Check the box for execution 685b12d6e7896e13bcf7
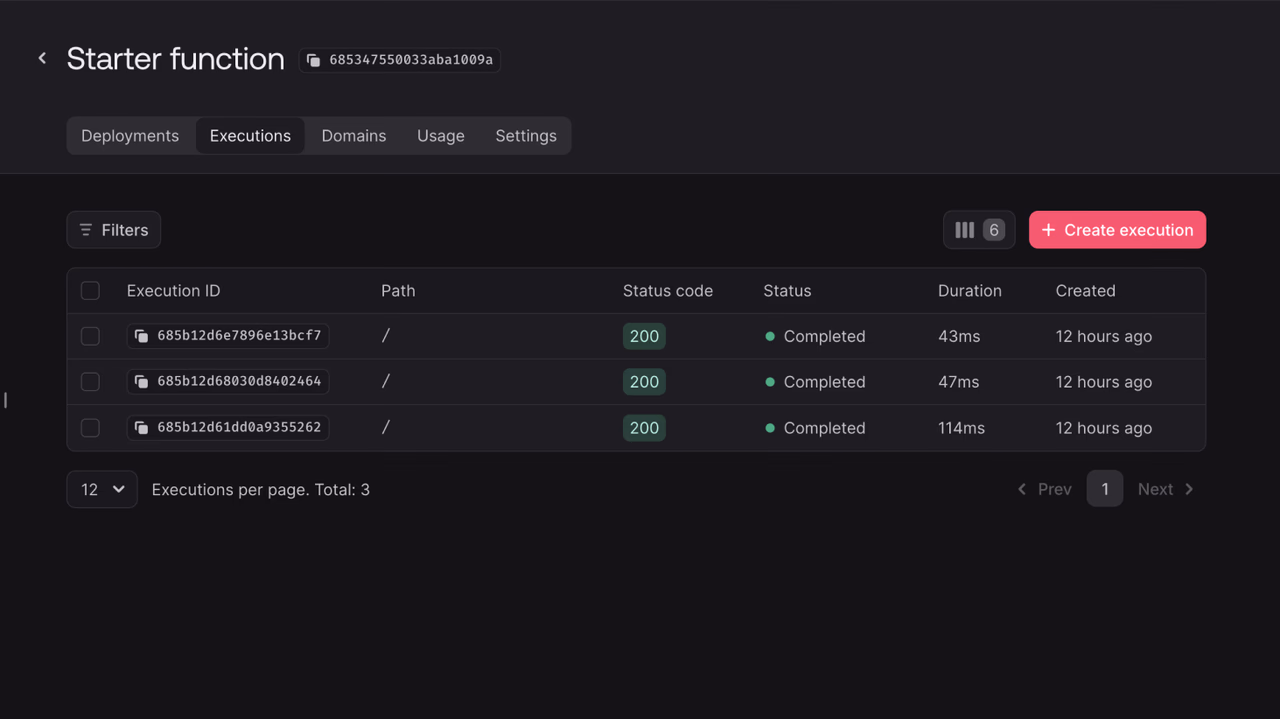The image size is (1280, 719). click(x=90, y=336)
